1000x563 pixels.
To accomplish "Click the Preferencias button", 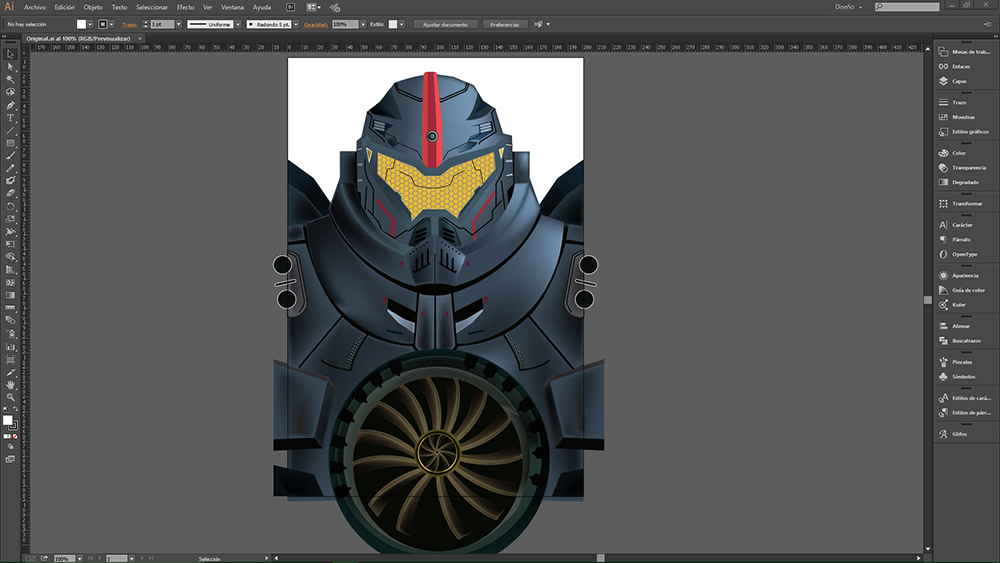I will coord(504,24).
